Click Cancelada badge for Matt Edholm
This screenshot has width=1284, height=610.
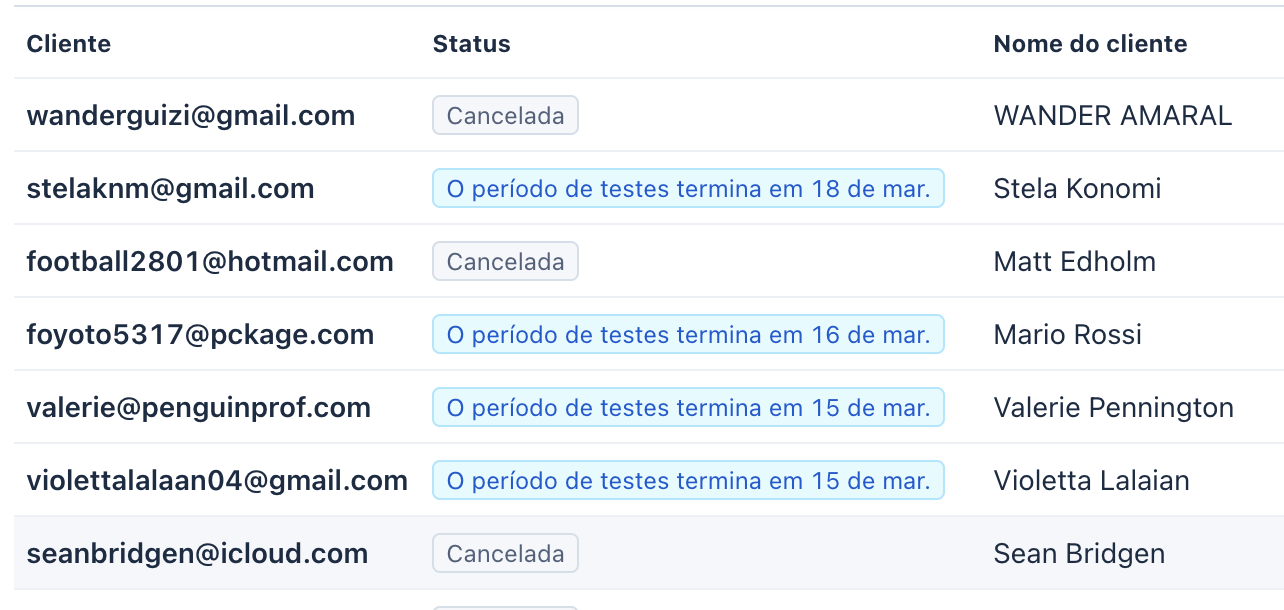(x=505, y=262)
